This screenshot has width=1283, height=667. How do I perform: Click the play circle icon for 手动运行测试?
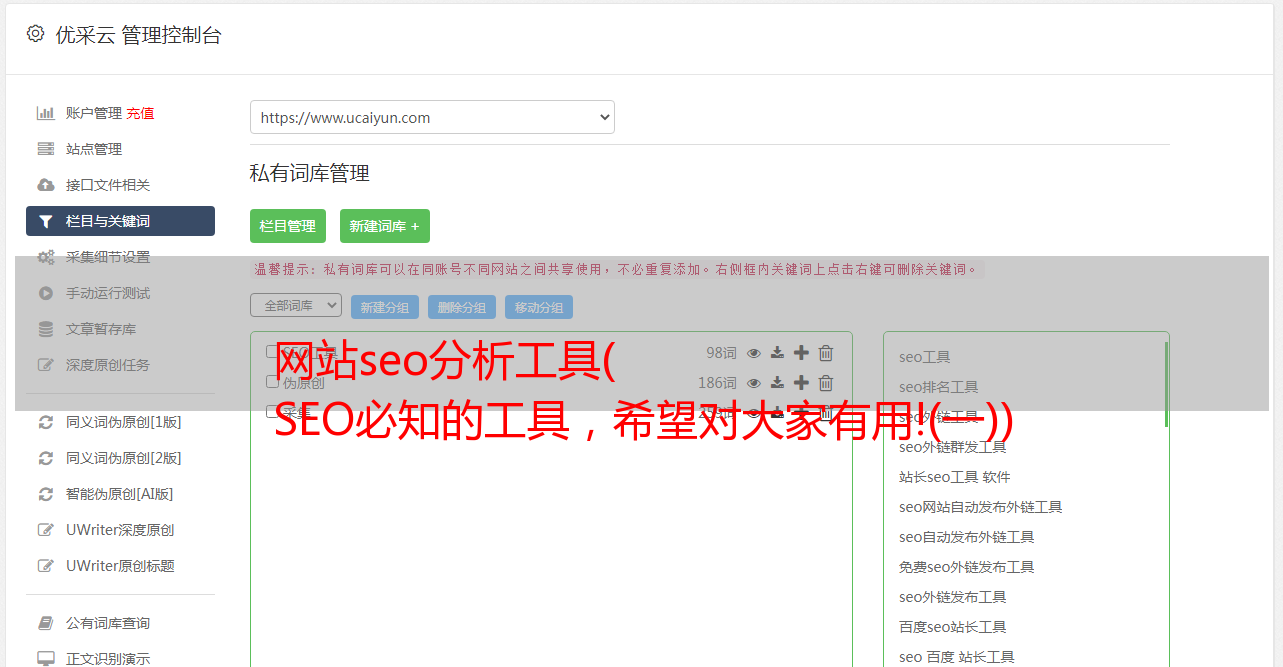point(45,293)
